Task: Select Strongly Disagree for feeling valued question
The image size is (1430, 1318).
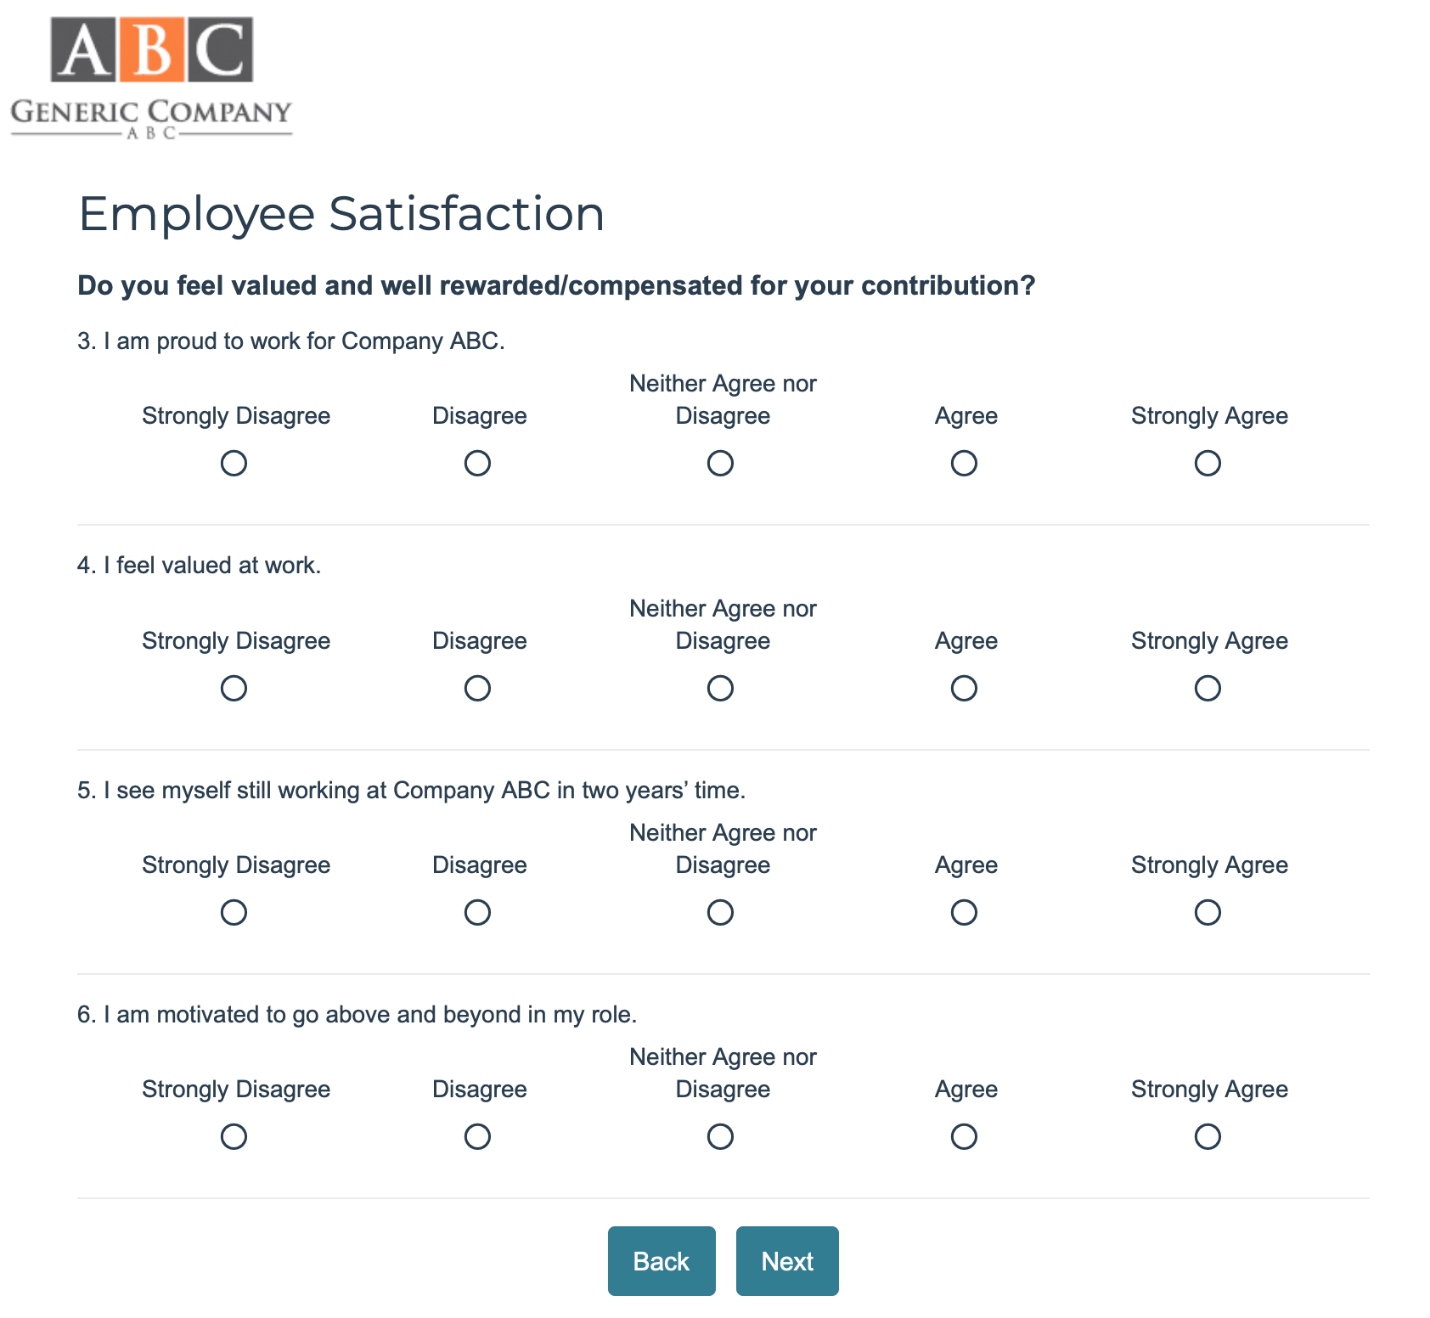Action: [x=234, y=688]
